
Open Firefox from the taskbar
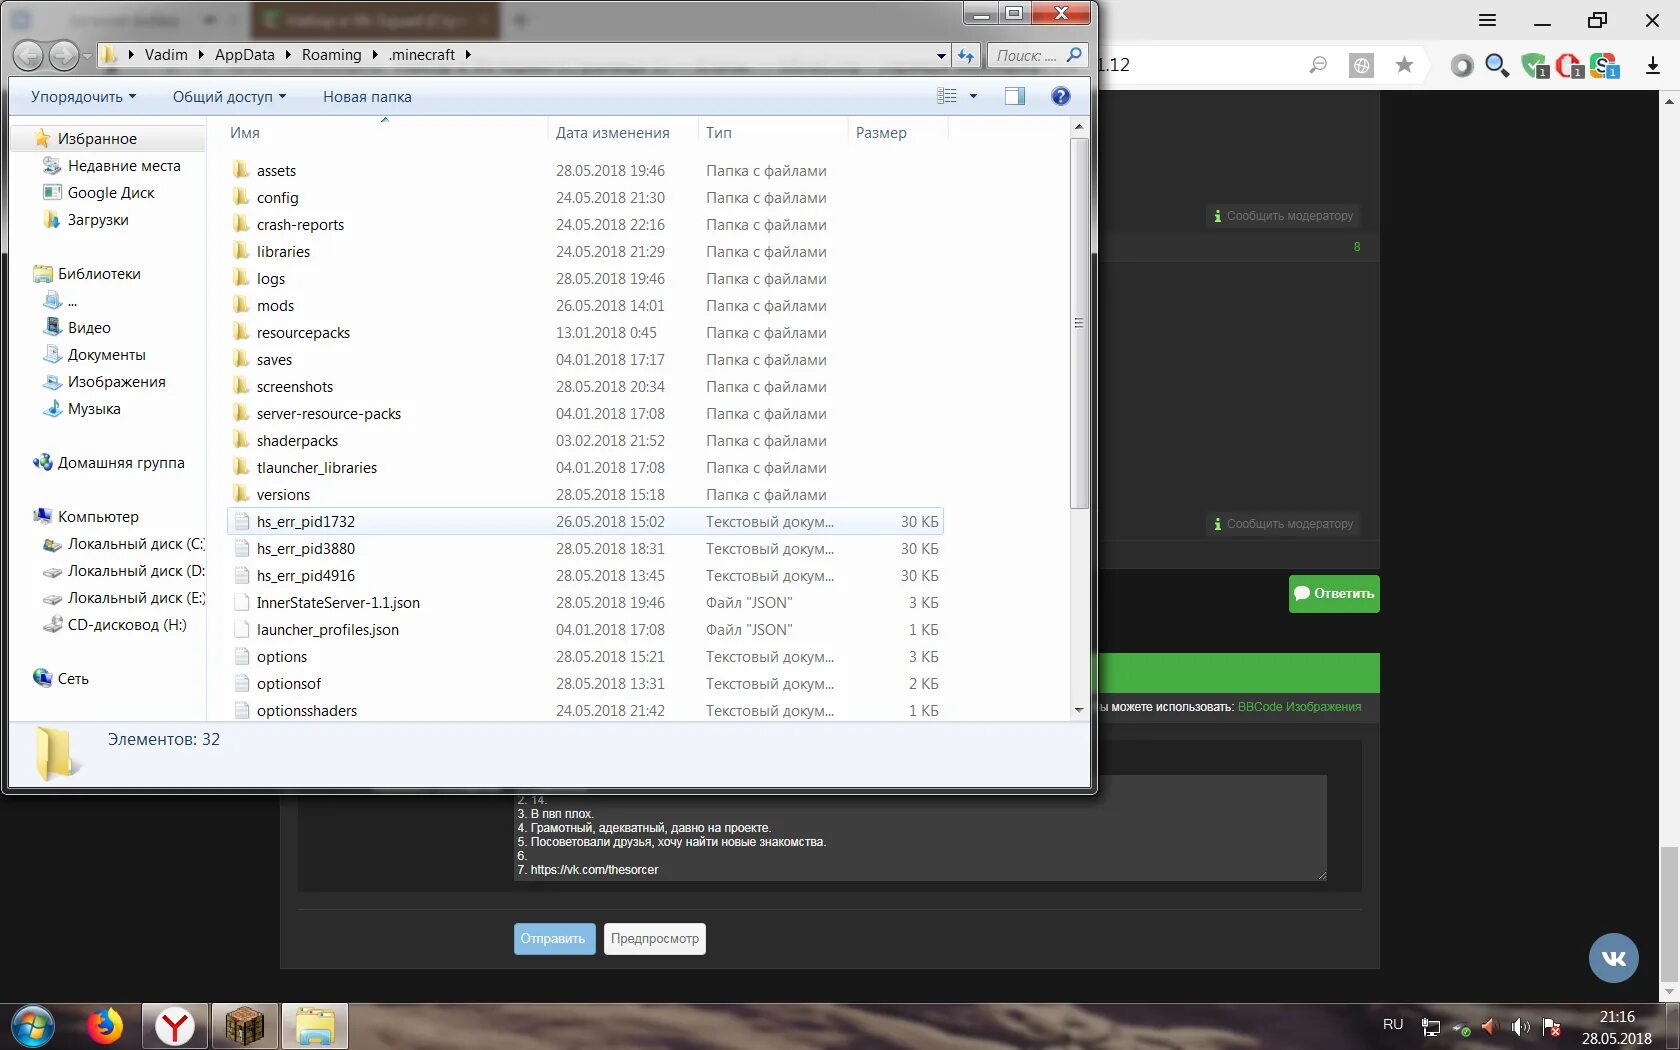click(104, 1027)
